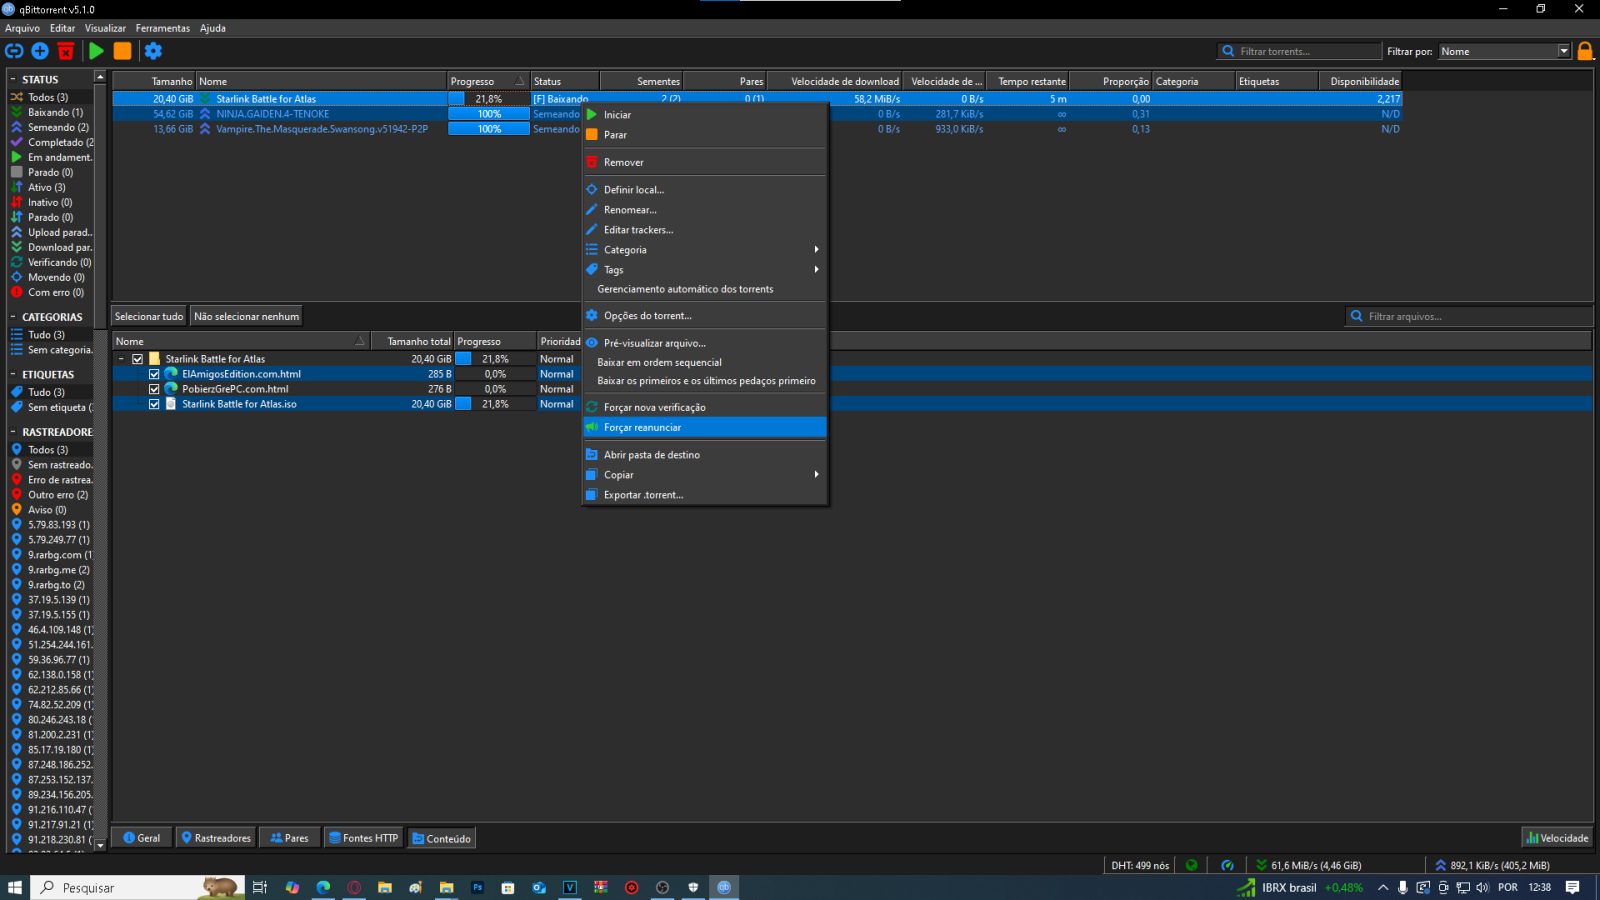Viewport: 1600px width, 900px height.
Task: Click the blue plus add torrent icon
Action: 40,51
